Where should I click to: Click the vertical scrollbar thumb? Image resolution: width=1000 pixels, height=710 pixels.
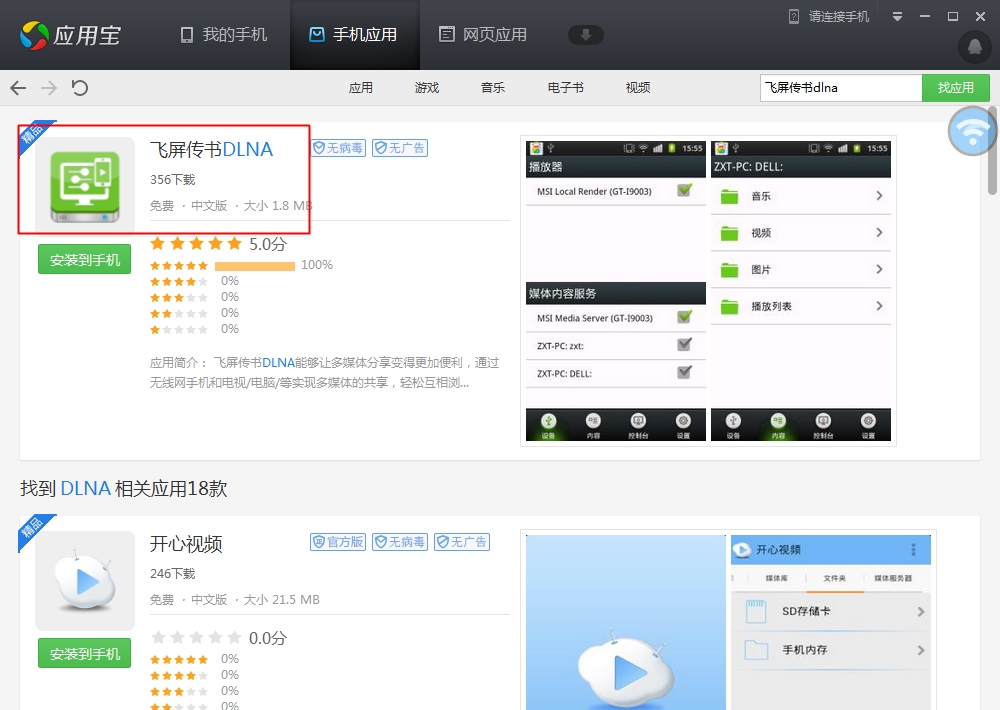[992, 151]
